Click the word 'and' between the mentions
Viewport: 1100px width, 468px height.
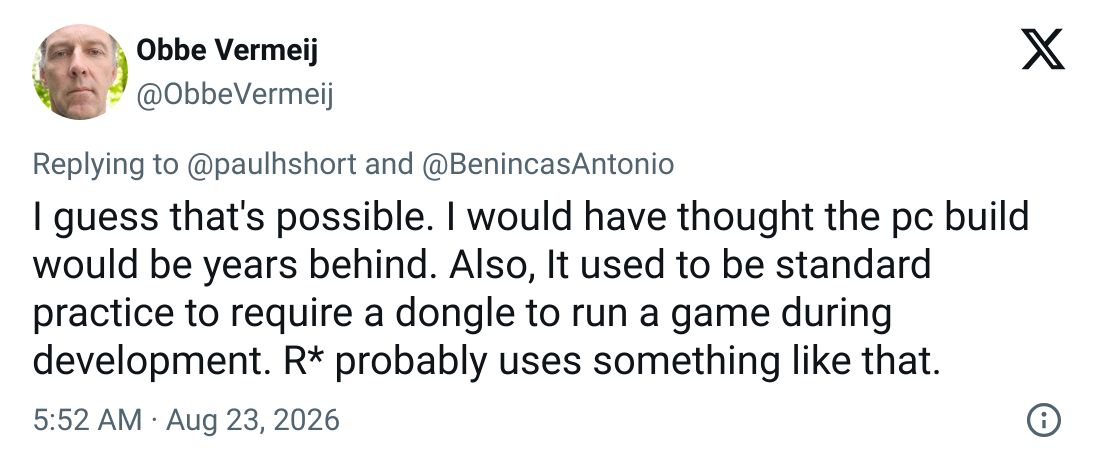click(x=389, y=164)
